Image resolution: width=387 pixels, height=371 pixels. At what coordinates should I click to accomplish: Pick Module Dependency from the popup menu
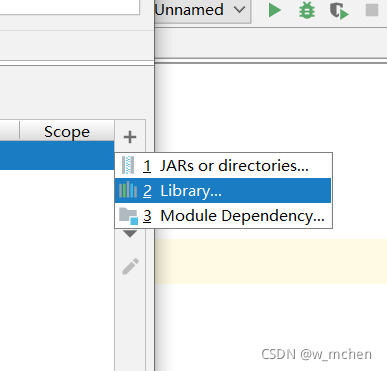223,215
